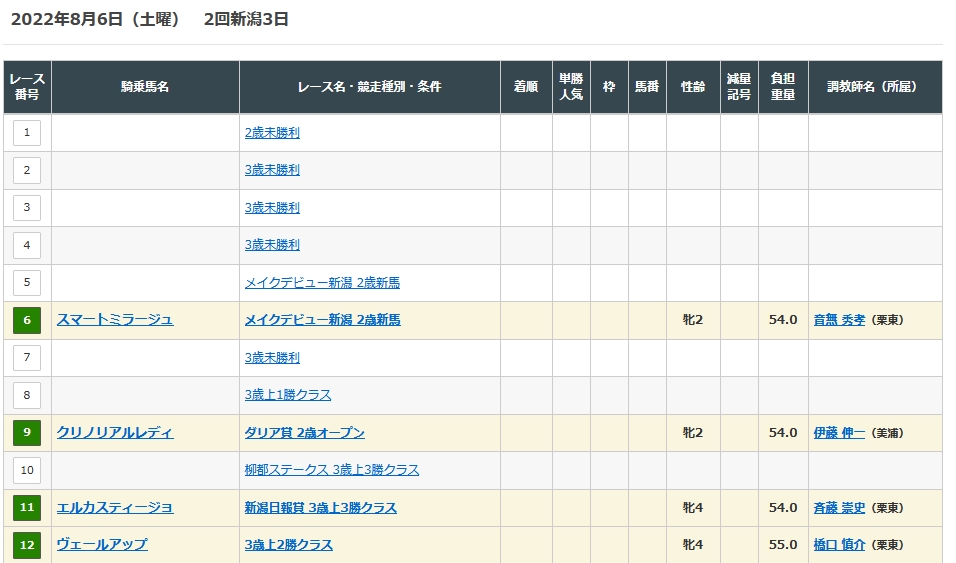
Task: View trainer 斉藤 崇史's profile
Action: [839, 508]
